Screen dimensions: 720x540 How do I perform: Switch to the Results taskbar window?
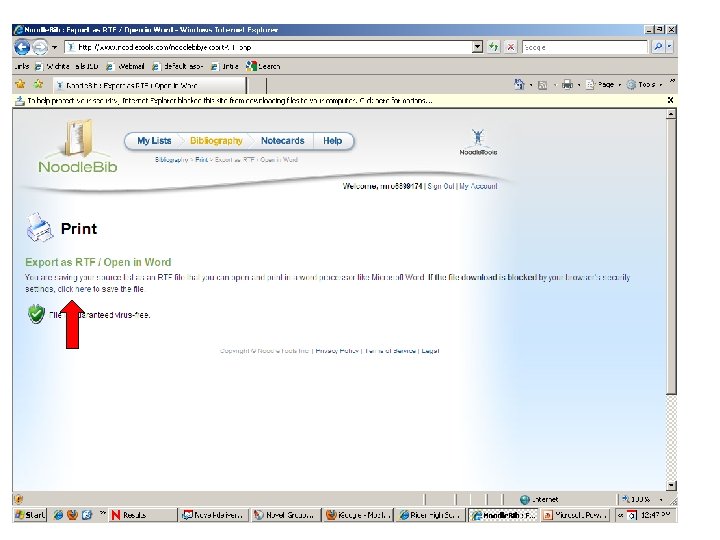tap(143, 515)
